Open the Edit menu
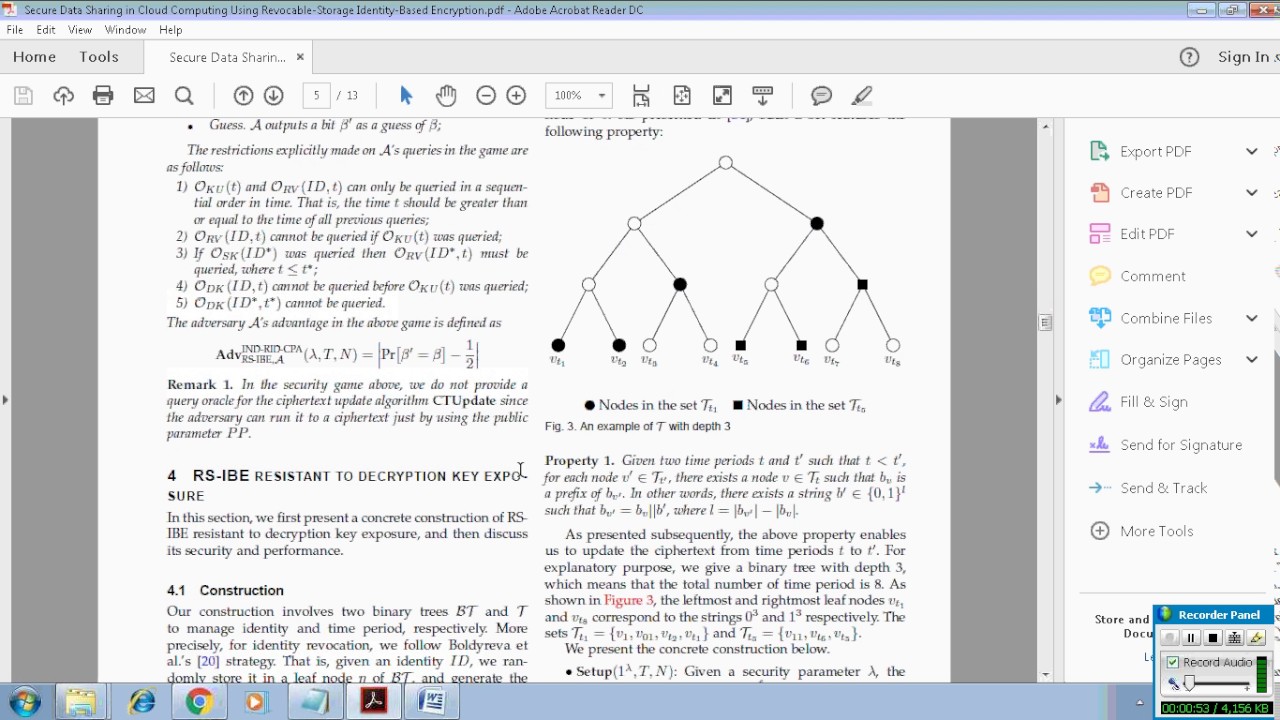 (x=46, y=30)
